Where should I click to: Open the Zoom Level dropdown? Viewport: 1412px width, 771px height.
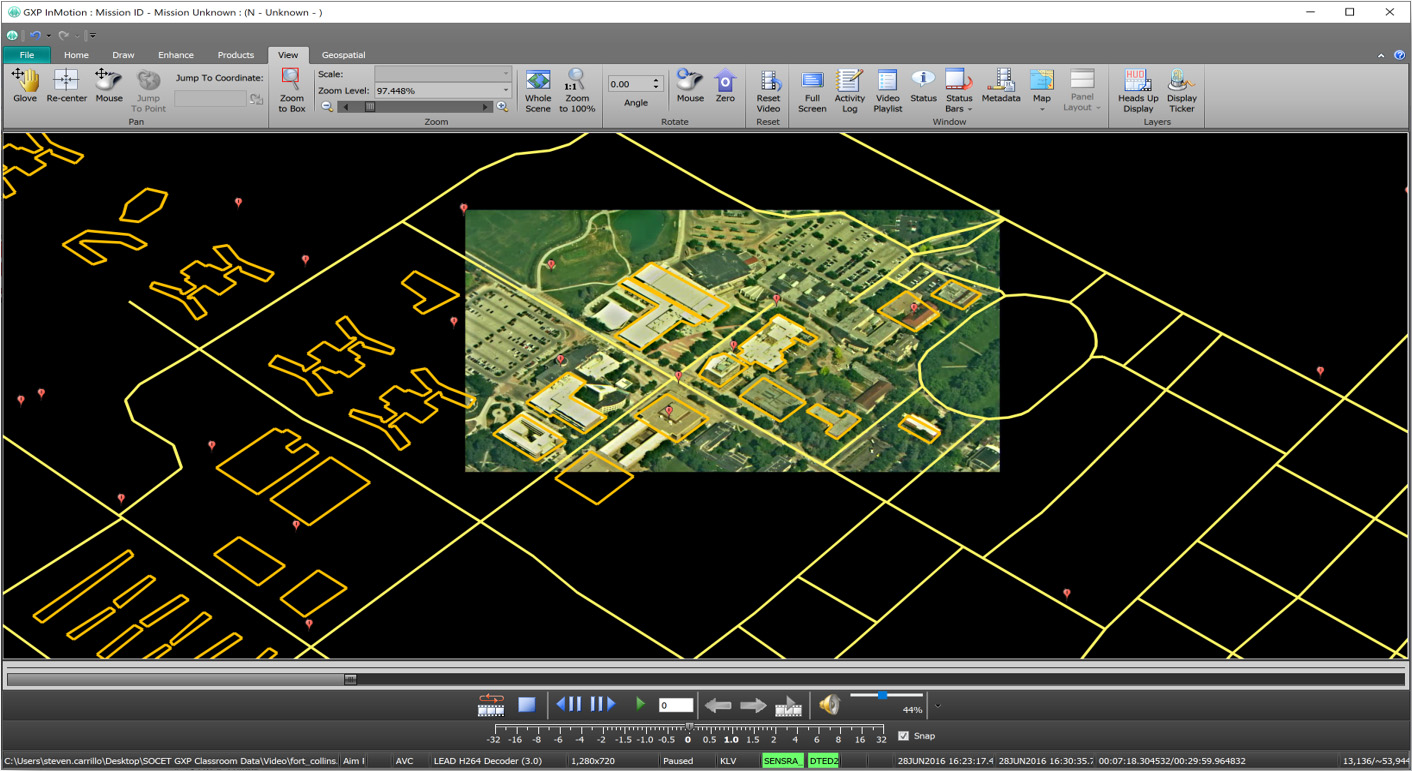pyautogui.click(x=505, y=91)
